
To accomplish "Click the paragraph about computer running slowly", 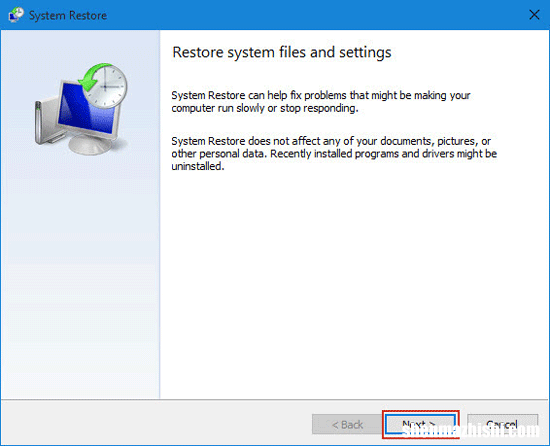I will 321,102.
